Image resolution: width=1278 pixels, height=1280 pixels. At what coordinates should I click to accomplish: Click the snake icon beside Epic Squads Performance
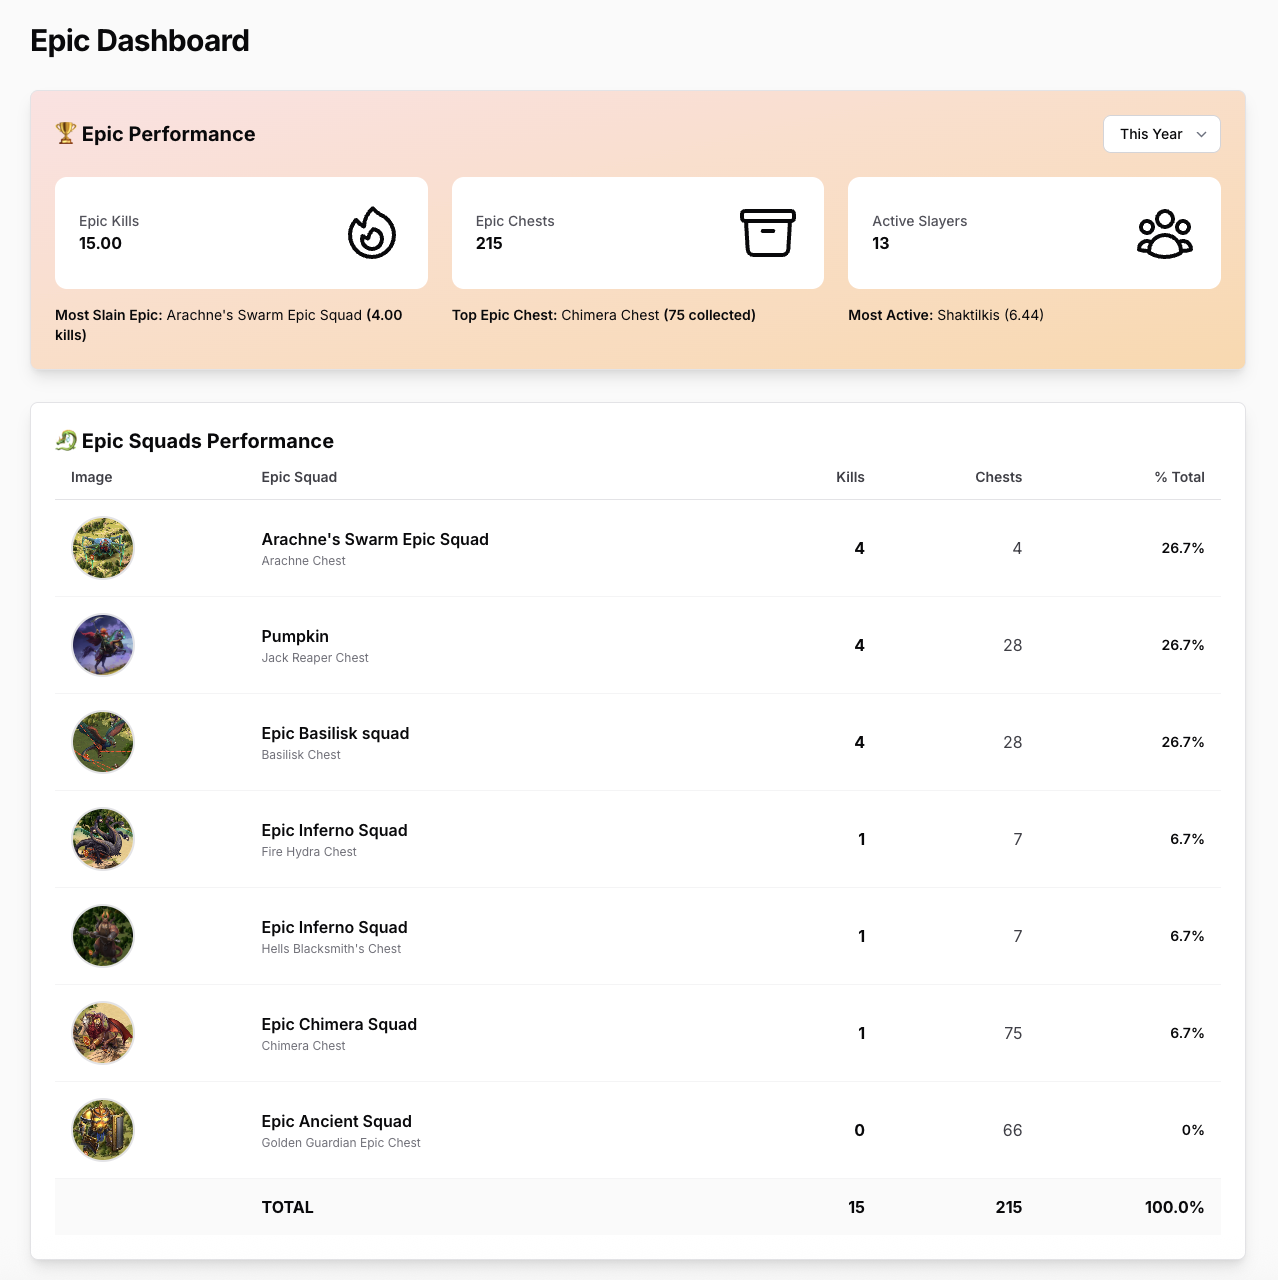[66, 440]
